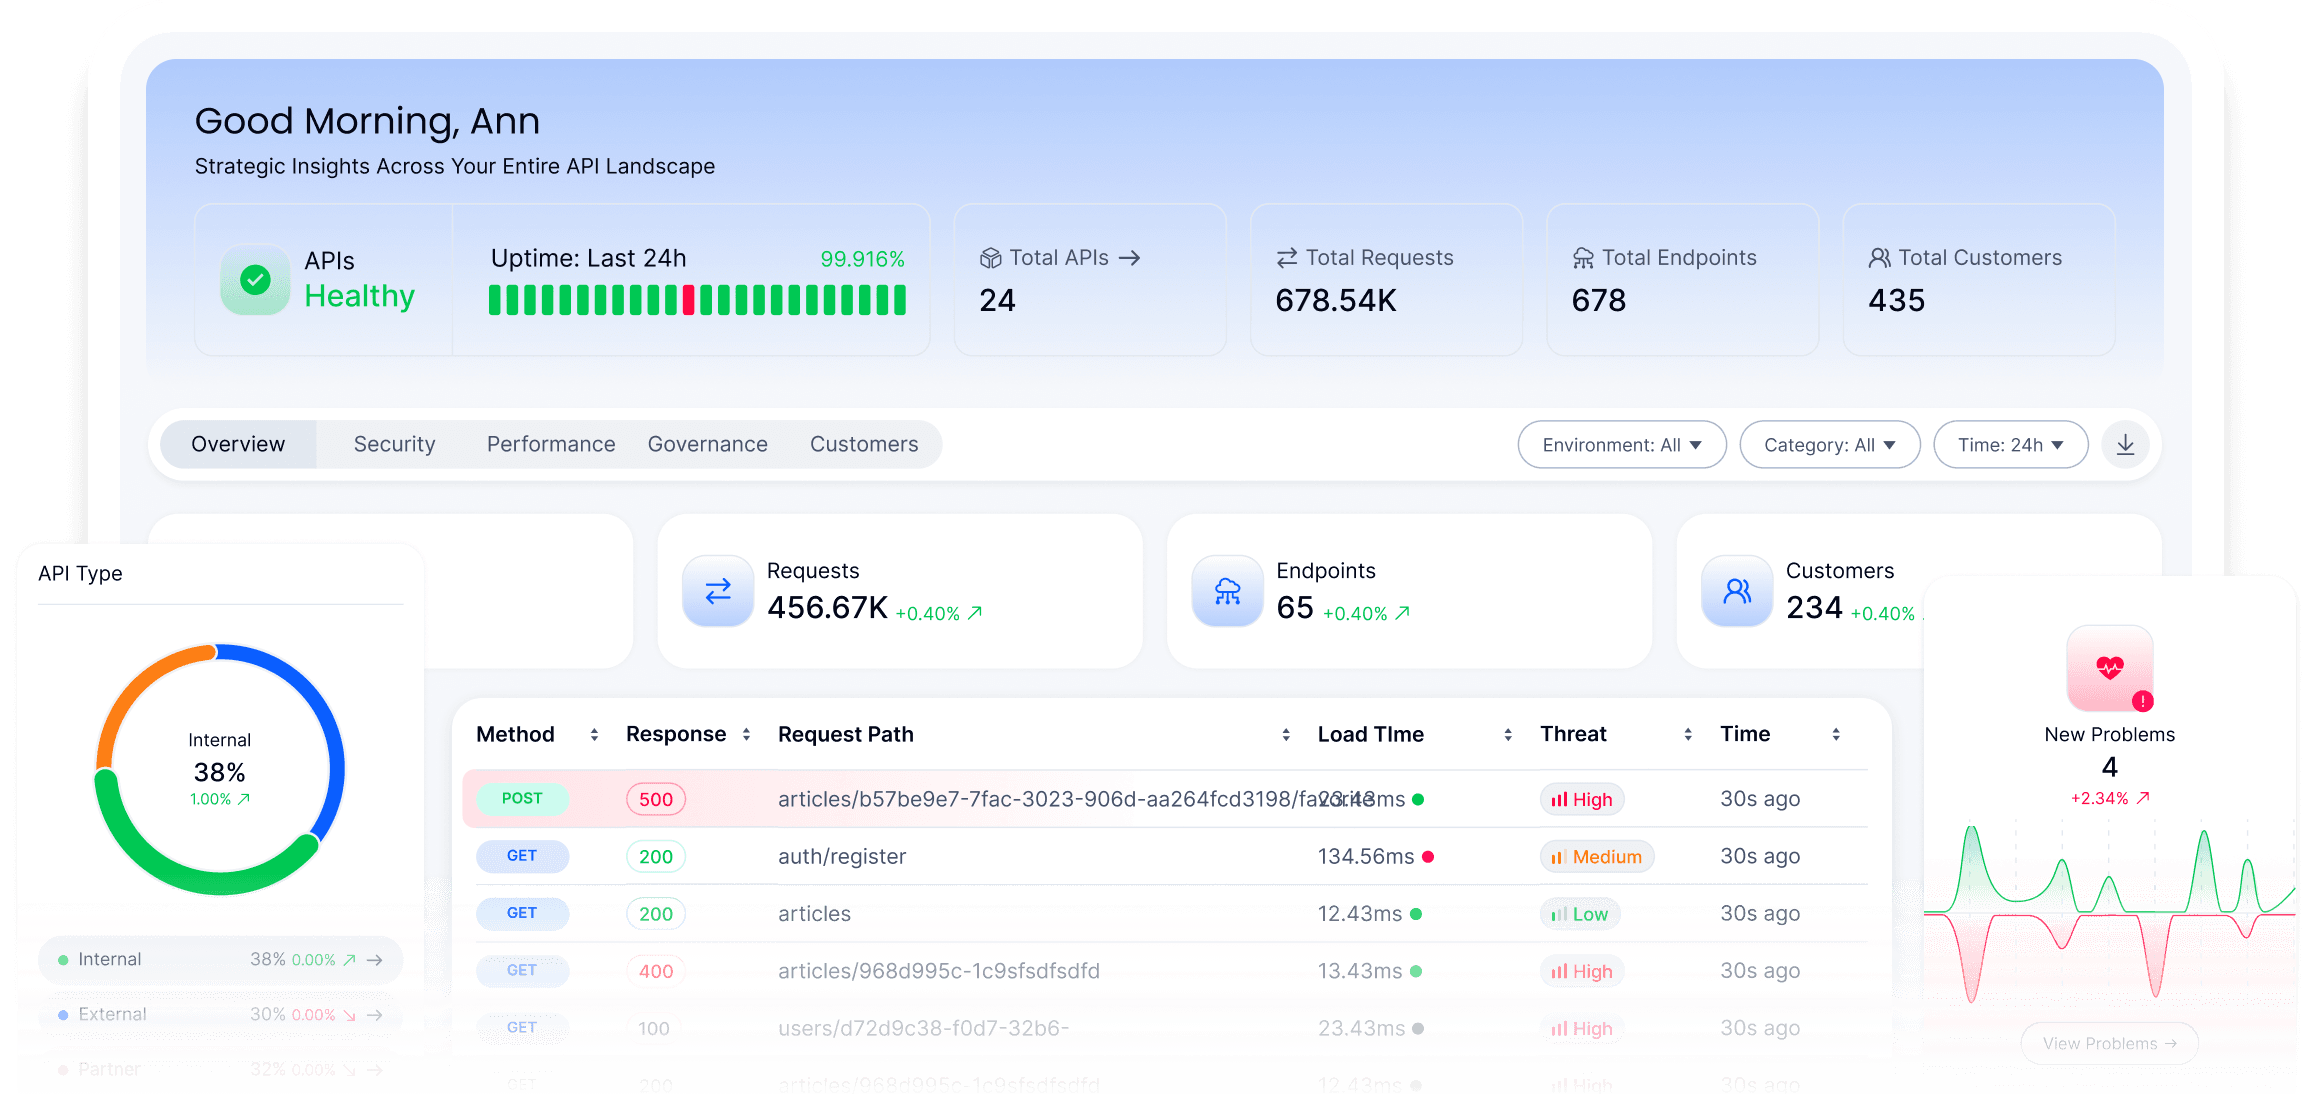Click the Endpoints trend up-arrow icon

point(1403,613)
